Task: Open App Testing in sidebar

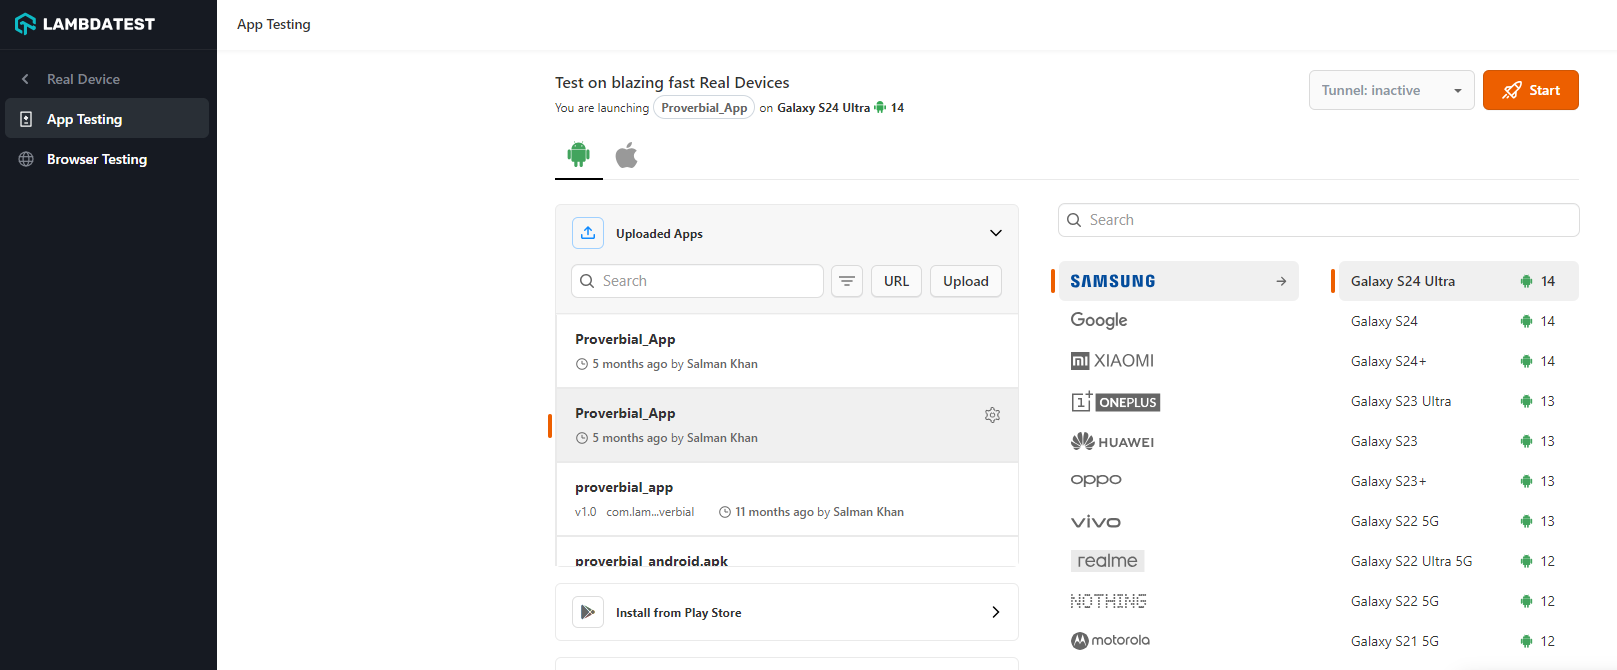Action: pyautogui.click(x=85, y=119)
